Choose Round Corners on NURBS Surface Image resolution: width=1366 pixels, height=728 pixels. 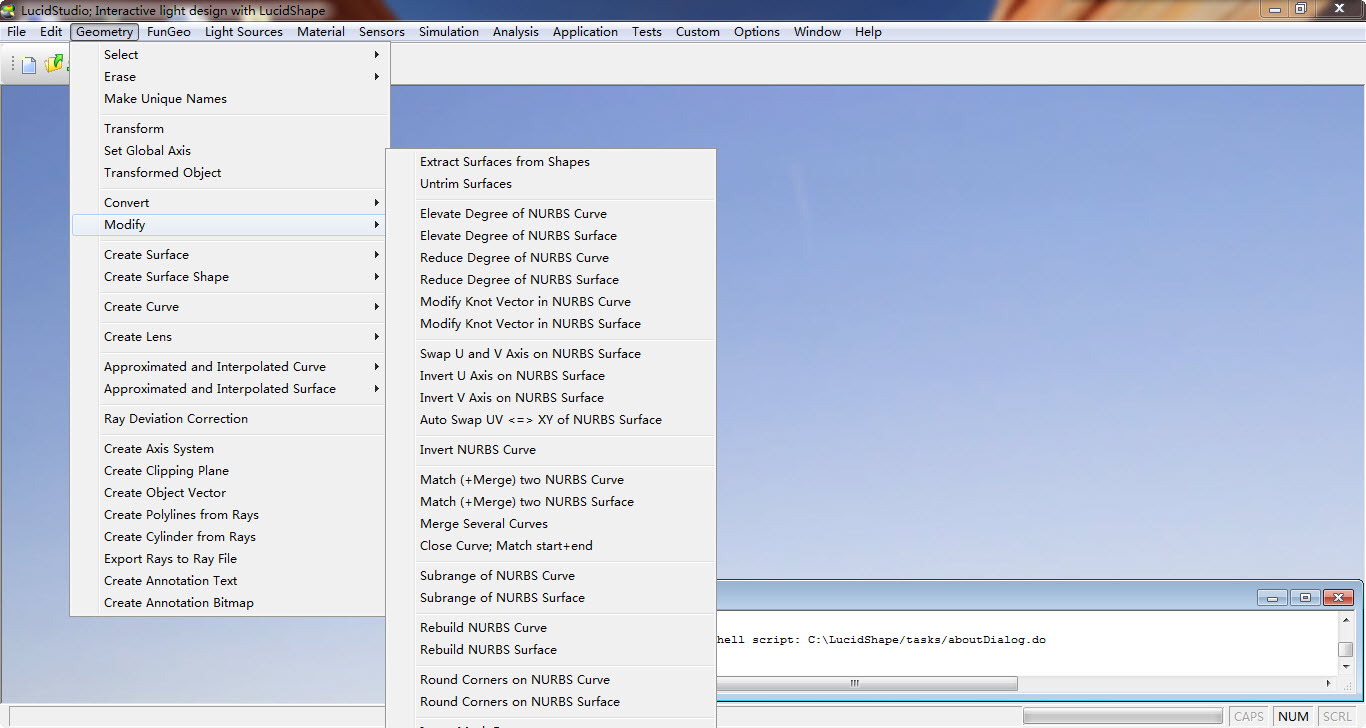[551, 702]
